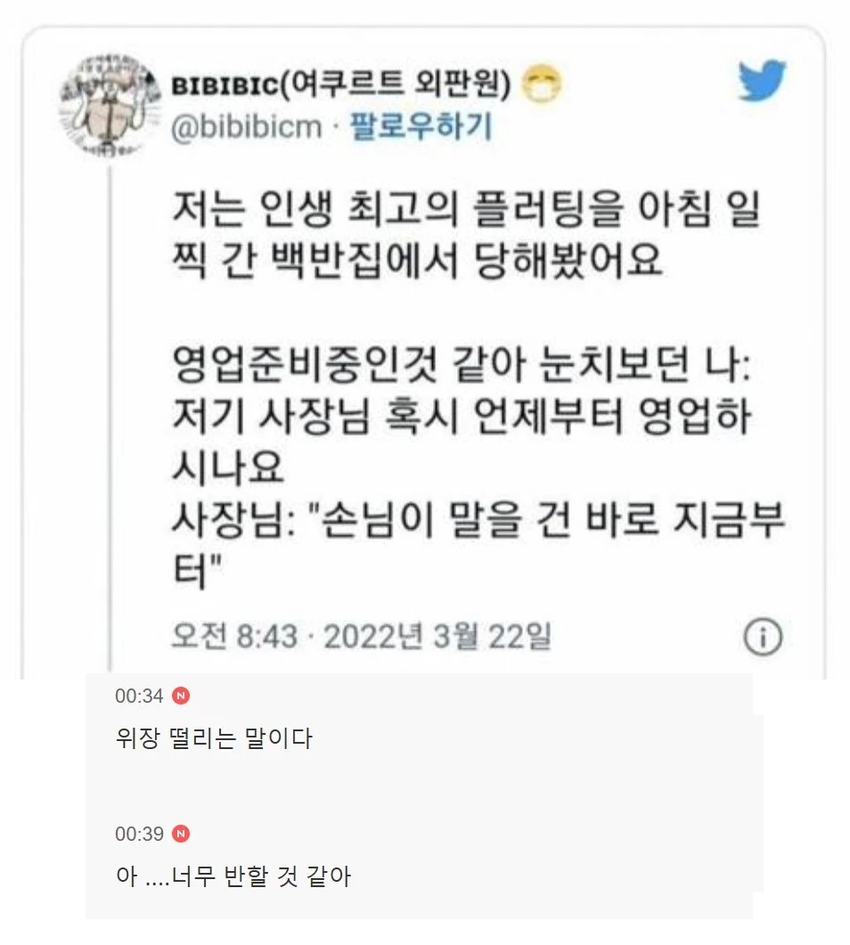Click the 00:34 comment timestamp
The width and height of the screenshot is (850, 945).
click(x=139, y=696)
